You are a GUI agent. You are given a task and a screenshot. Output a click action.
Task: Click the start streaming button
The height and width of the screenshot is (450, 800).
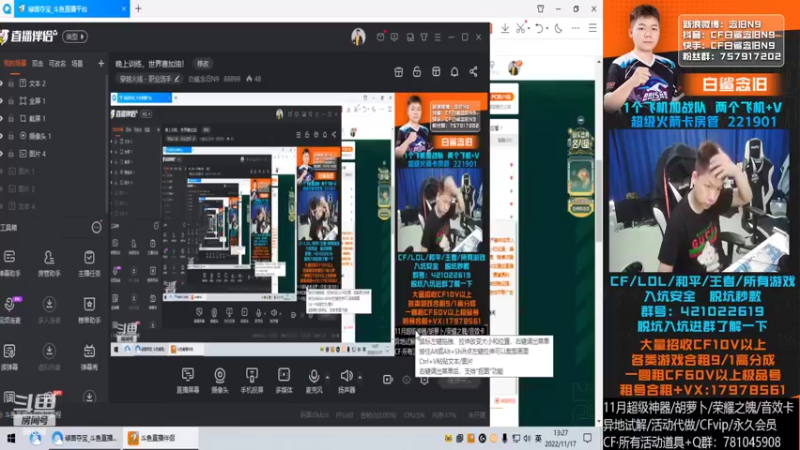click(459, 381)
